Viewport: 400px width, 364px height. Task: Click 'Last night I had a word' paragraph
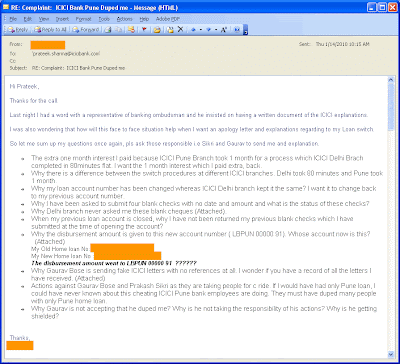click(189, 115)
